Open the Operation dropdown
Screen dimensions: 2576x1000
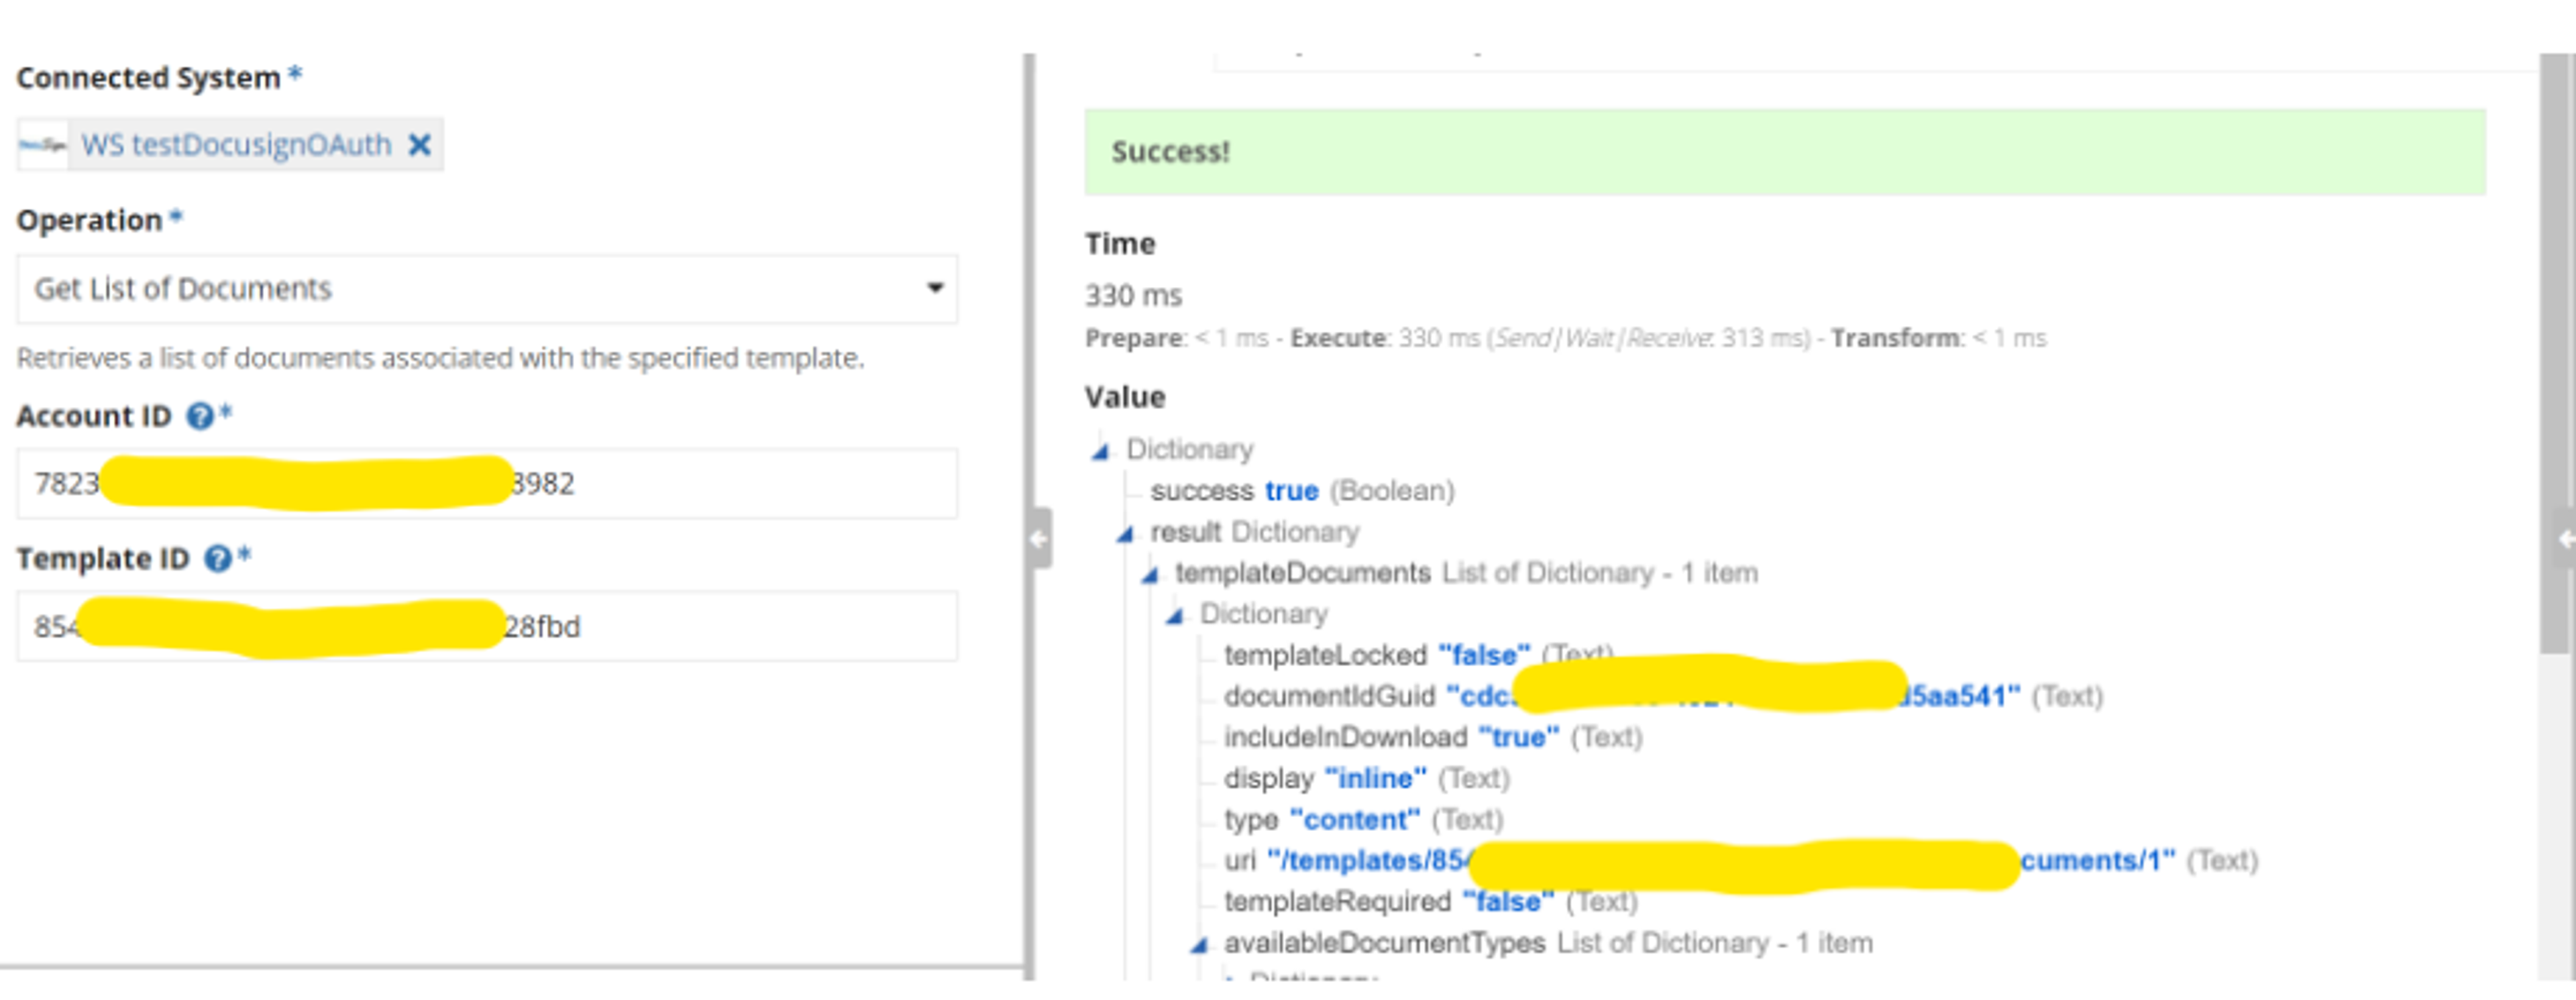click(487, 289)
